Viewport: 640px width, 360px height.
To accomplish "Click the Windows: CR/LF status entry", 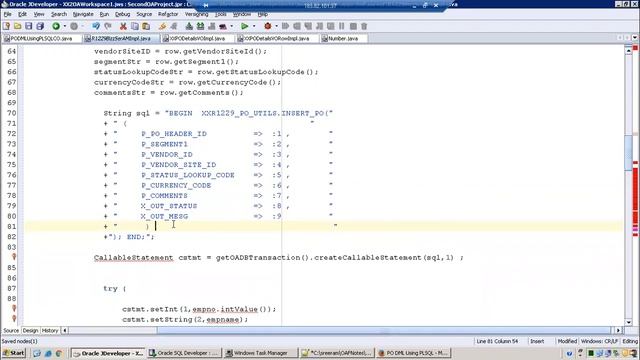I will coord(599,341).
